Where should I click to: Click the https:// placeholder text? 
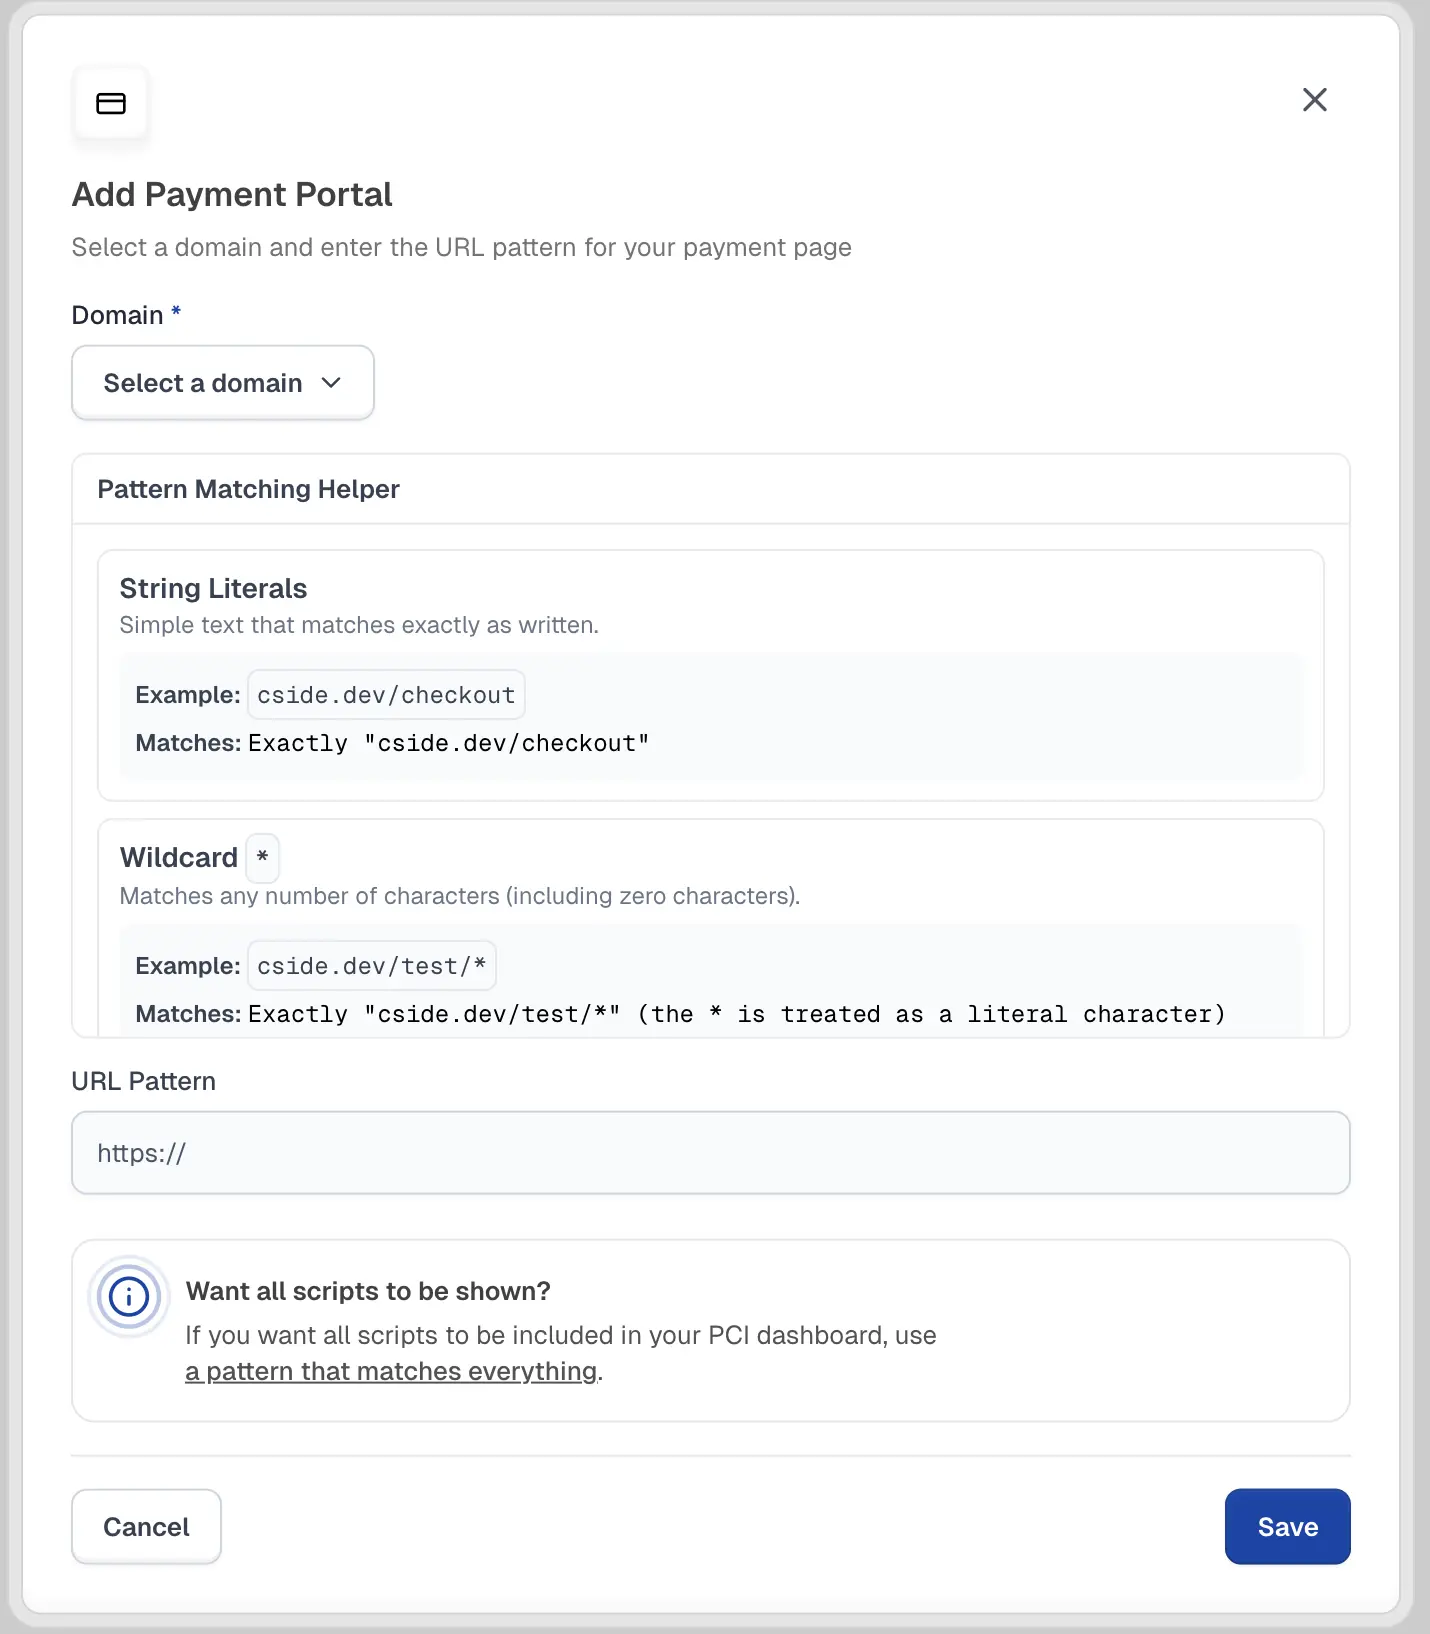(141, 1153)
